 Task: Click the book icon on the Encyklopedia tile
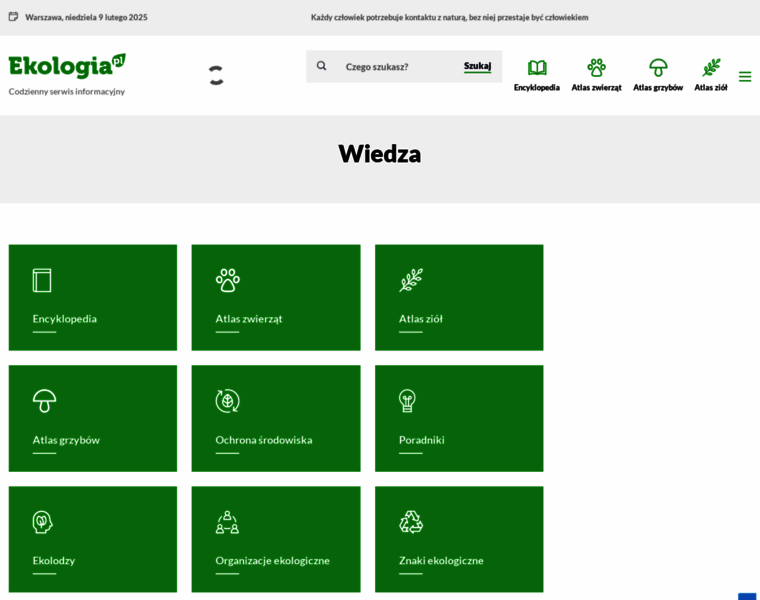[42, 280]
